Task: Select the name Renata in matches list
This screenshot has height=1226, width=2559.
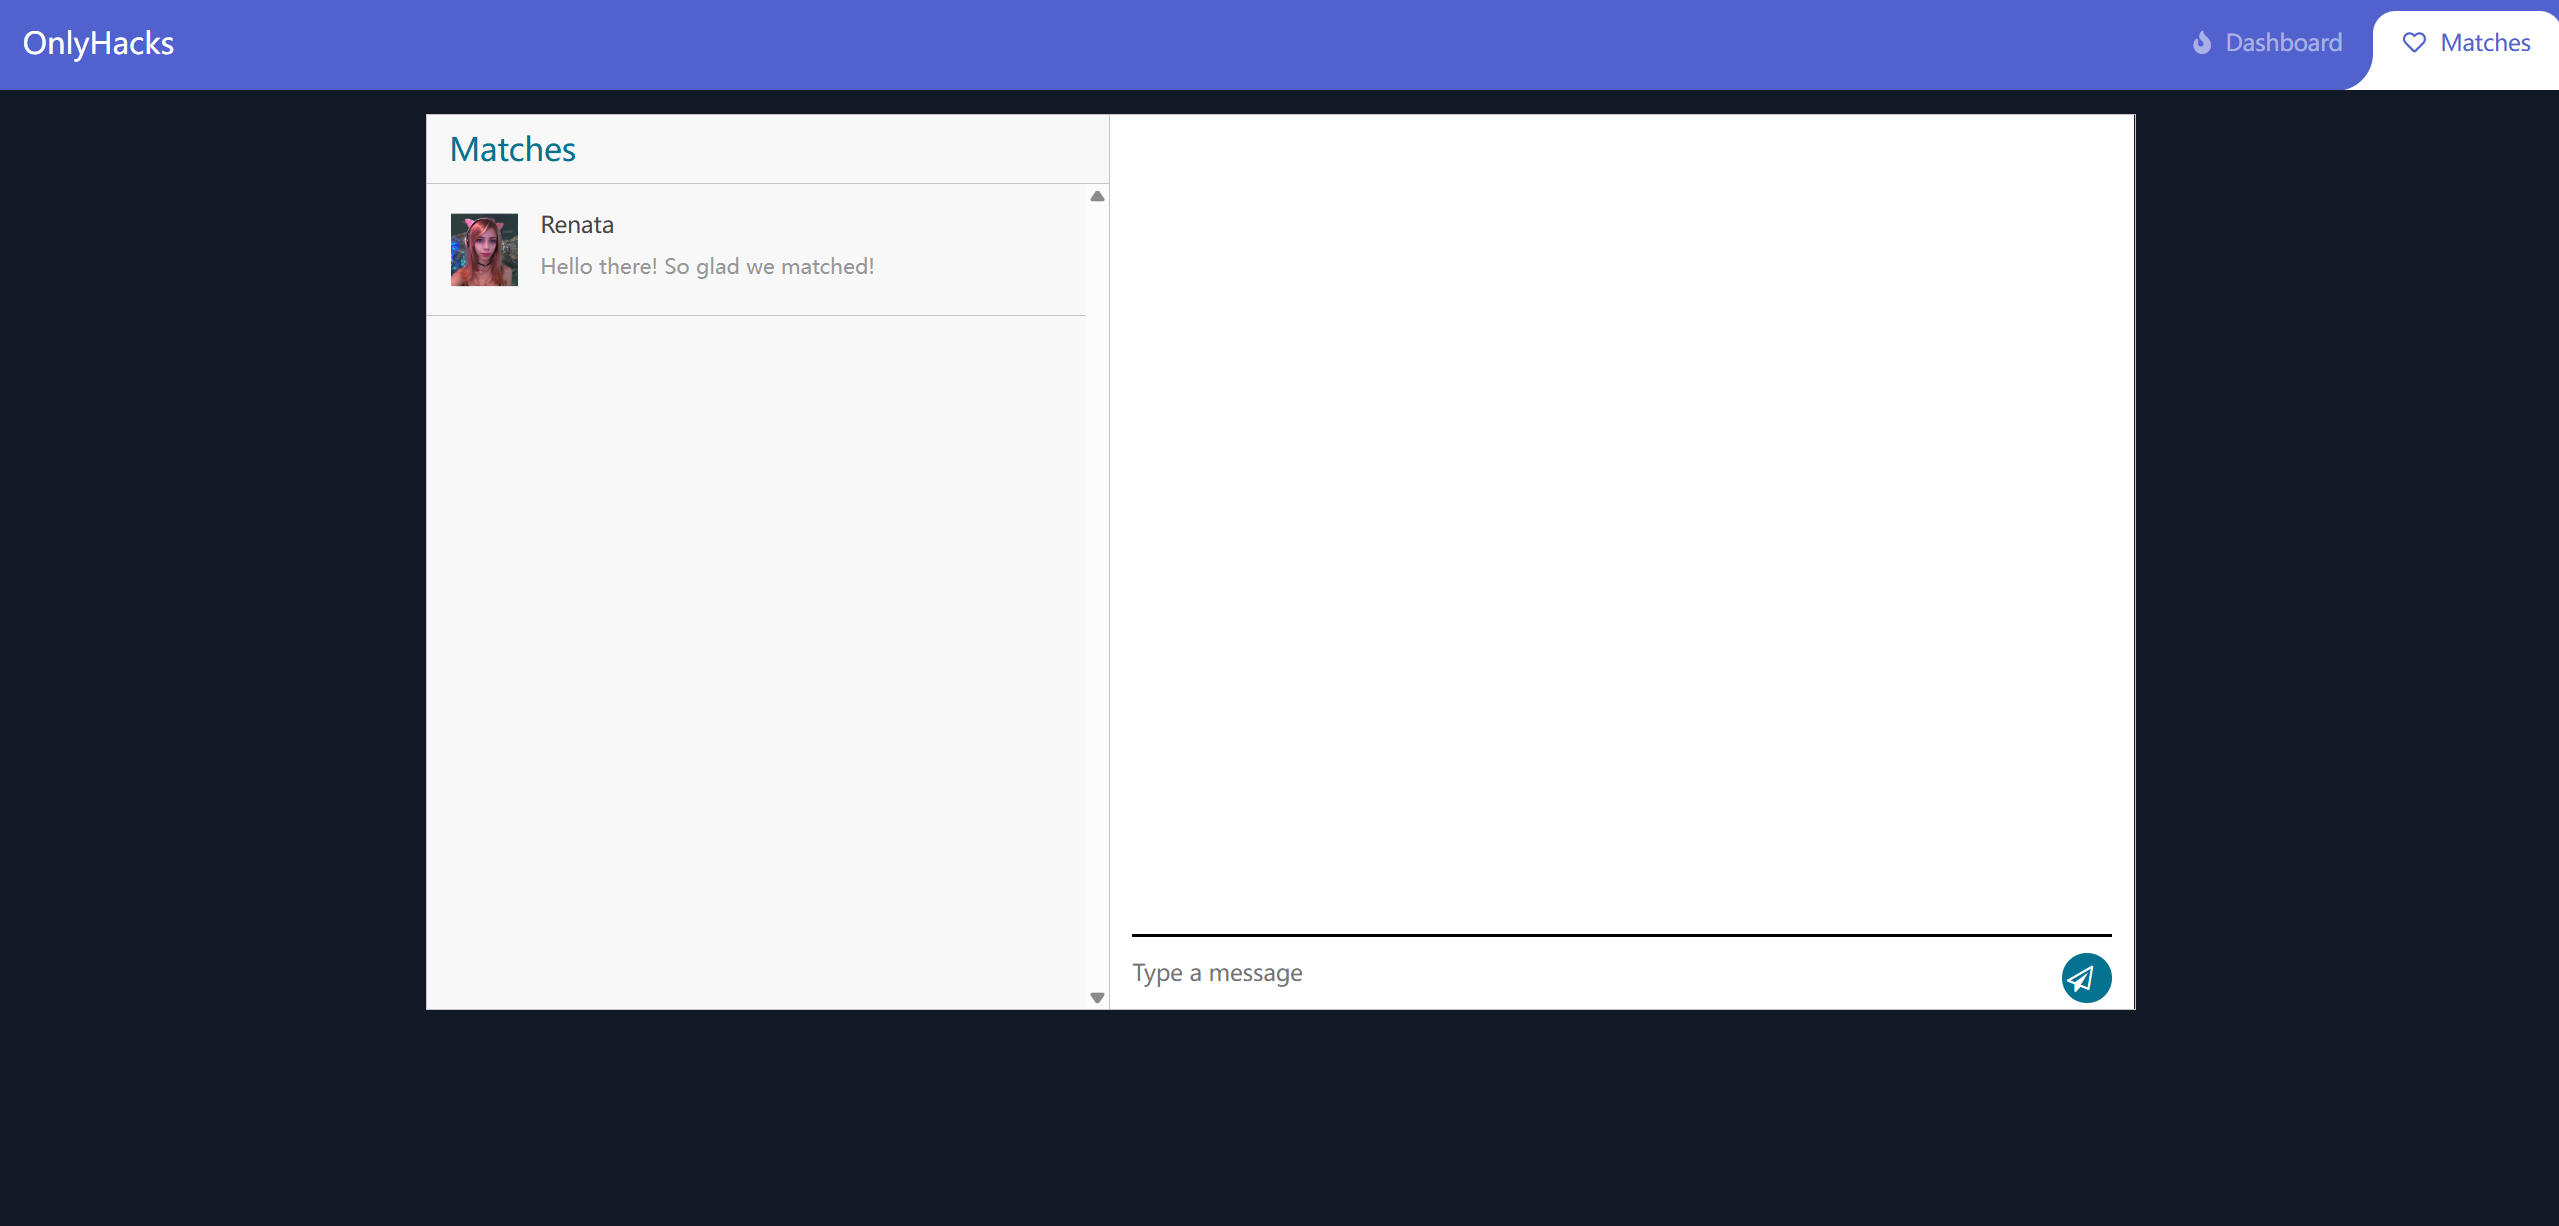Action: pos(577,225)
